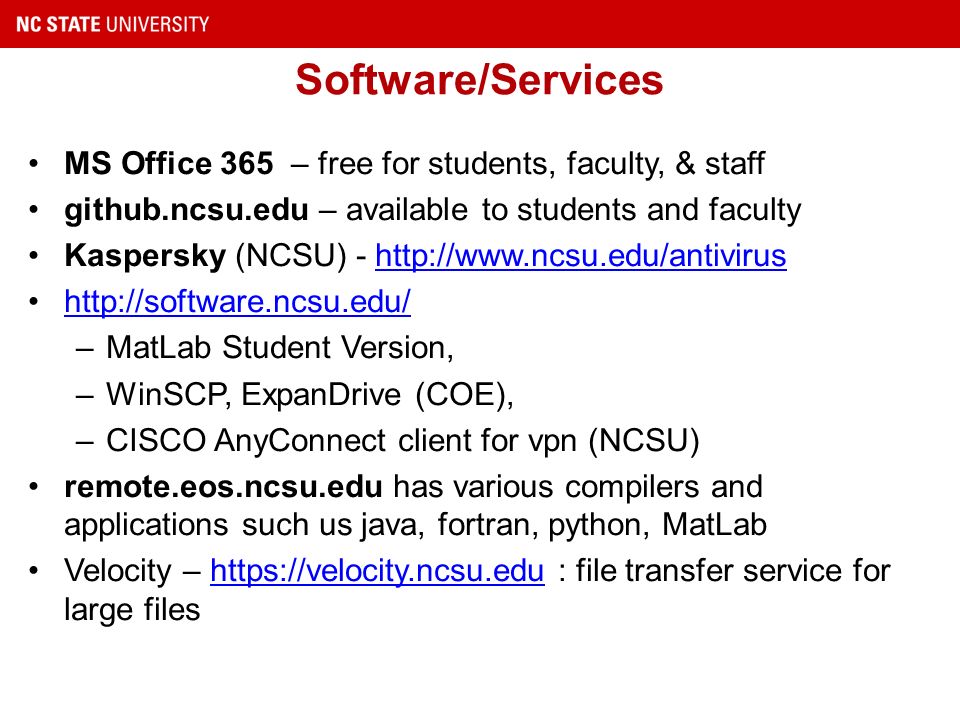This screenshot has width=960, height=720.
Task: Click the WinSCP, ExpanDrive (COE) sub-item
Action: [x=310, y=394]
